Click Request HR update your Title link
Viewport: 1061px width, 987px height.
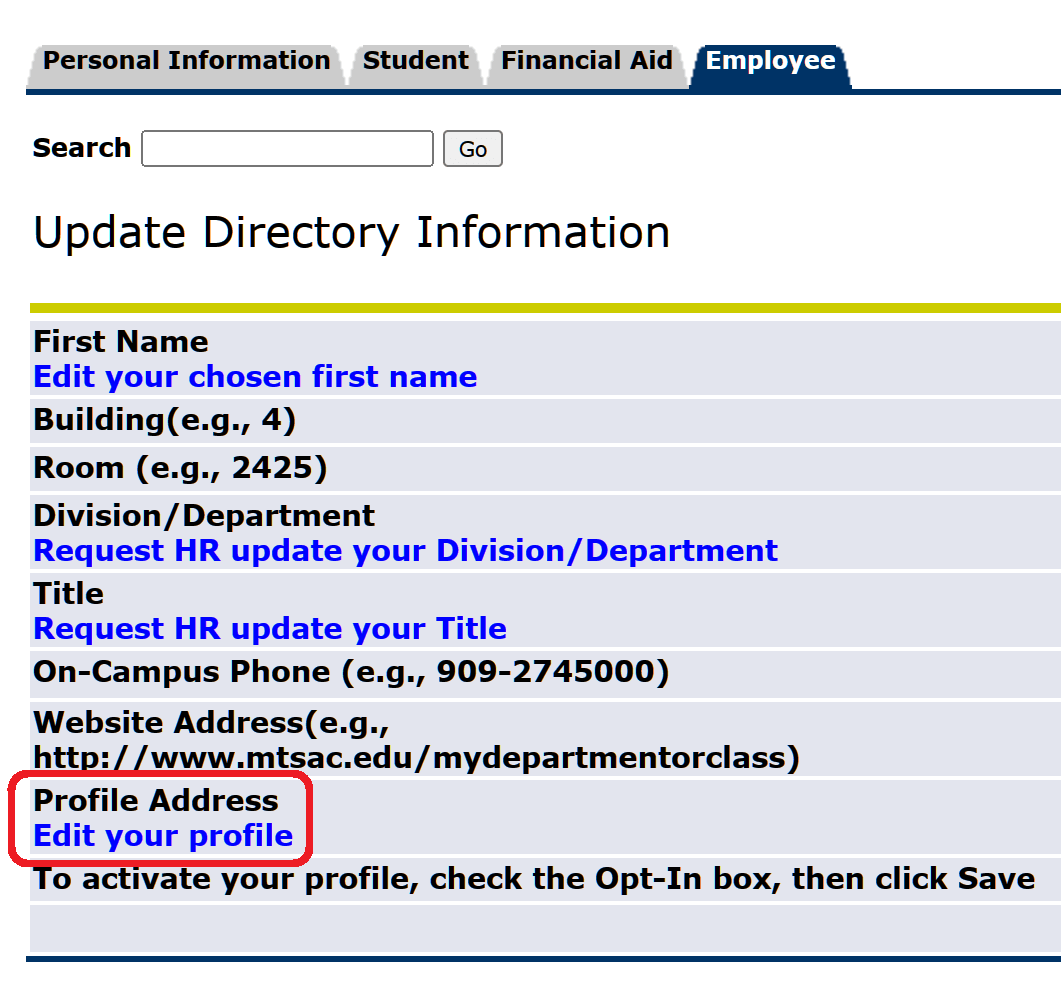(x=270, y=629)
